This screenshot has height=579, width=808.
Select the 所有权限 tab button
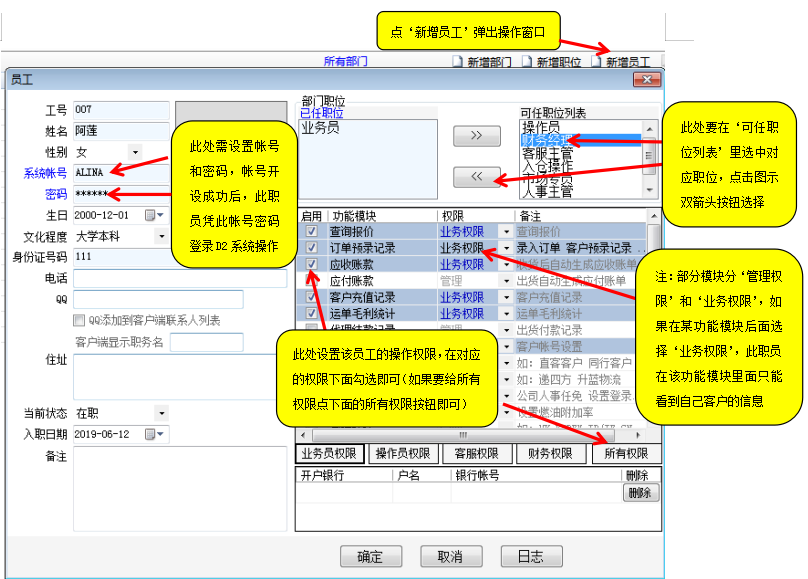[626, 454]
